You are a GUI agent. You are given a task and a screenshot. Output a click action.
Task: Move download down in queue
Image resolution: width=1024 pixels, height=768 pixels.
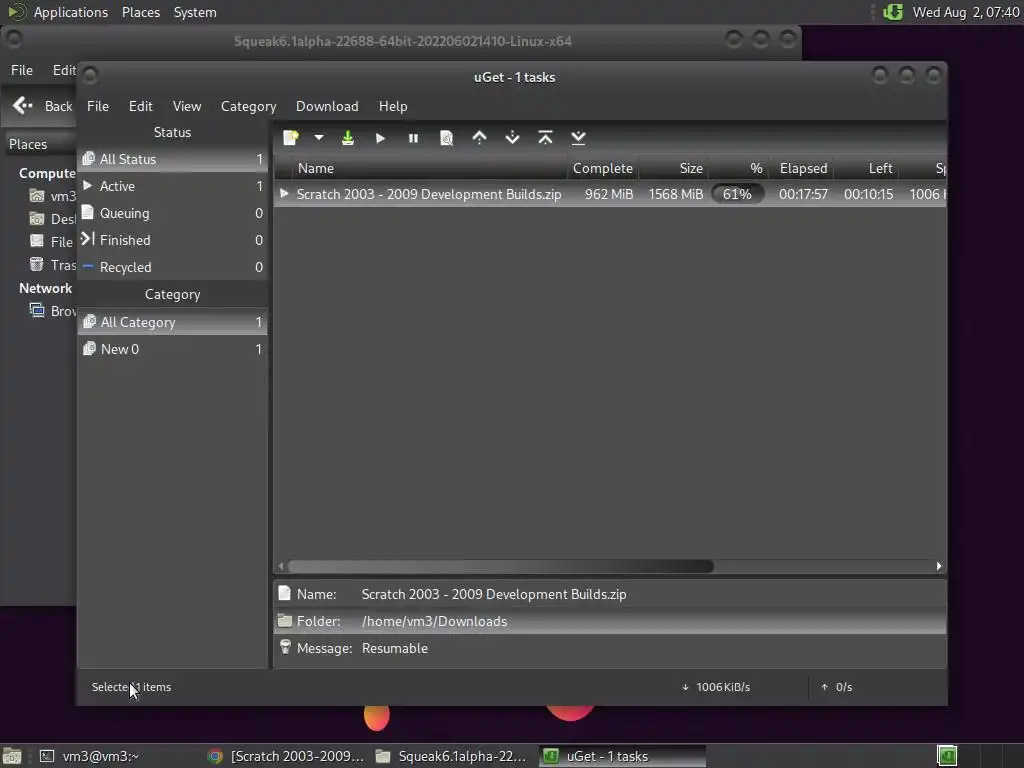(x=513, y=138)
